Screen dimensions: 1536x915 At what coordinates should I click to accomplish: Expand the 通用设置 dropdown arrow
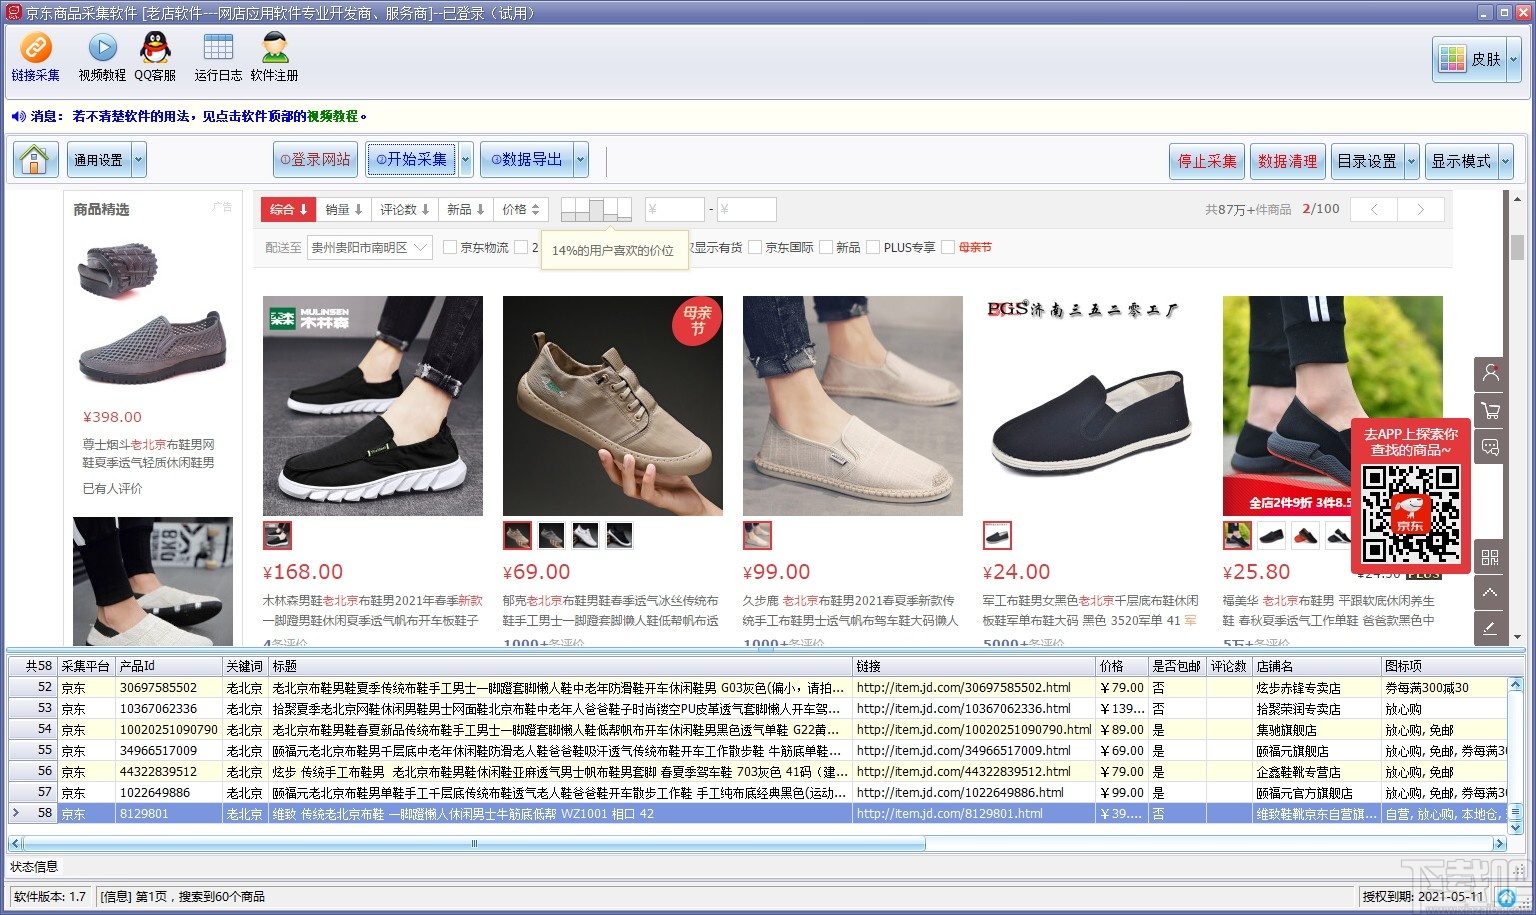[x=139, y=160]
